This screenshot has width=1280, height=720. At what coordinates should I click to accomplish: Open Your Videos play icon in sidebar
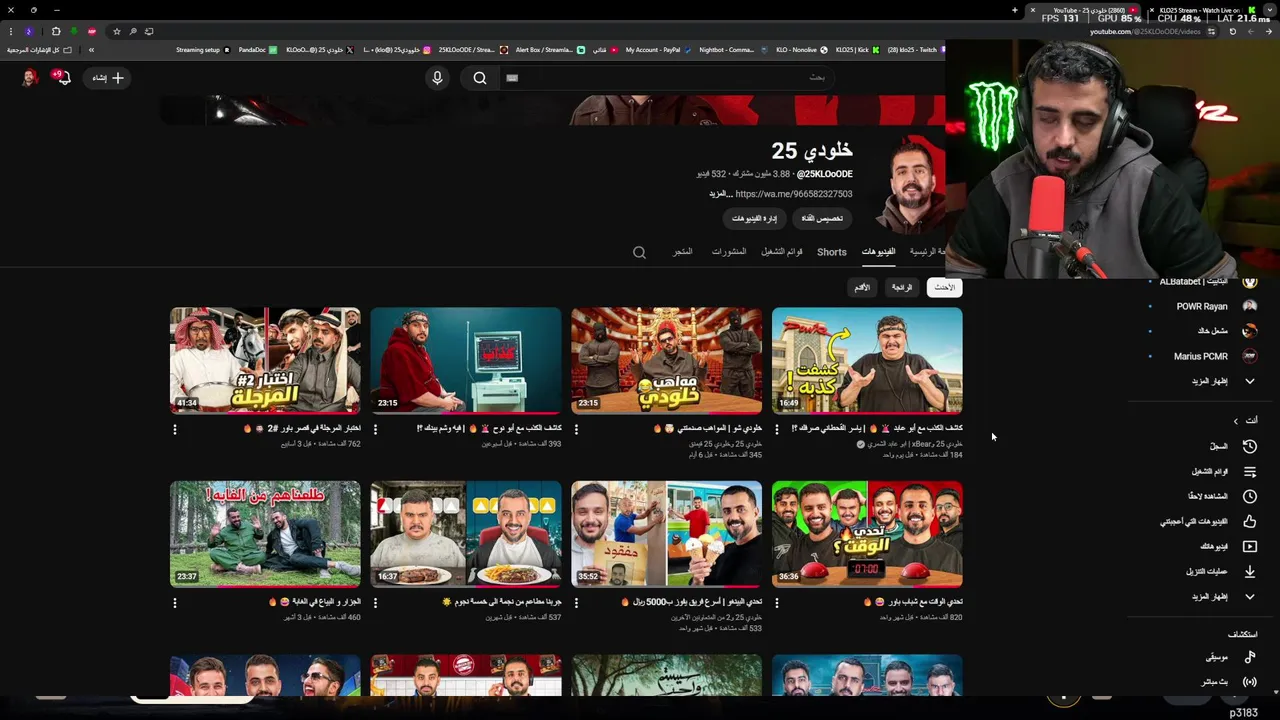coord(1249,547)
